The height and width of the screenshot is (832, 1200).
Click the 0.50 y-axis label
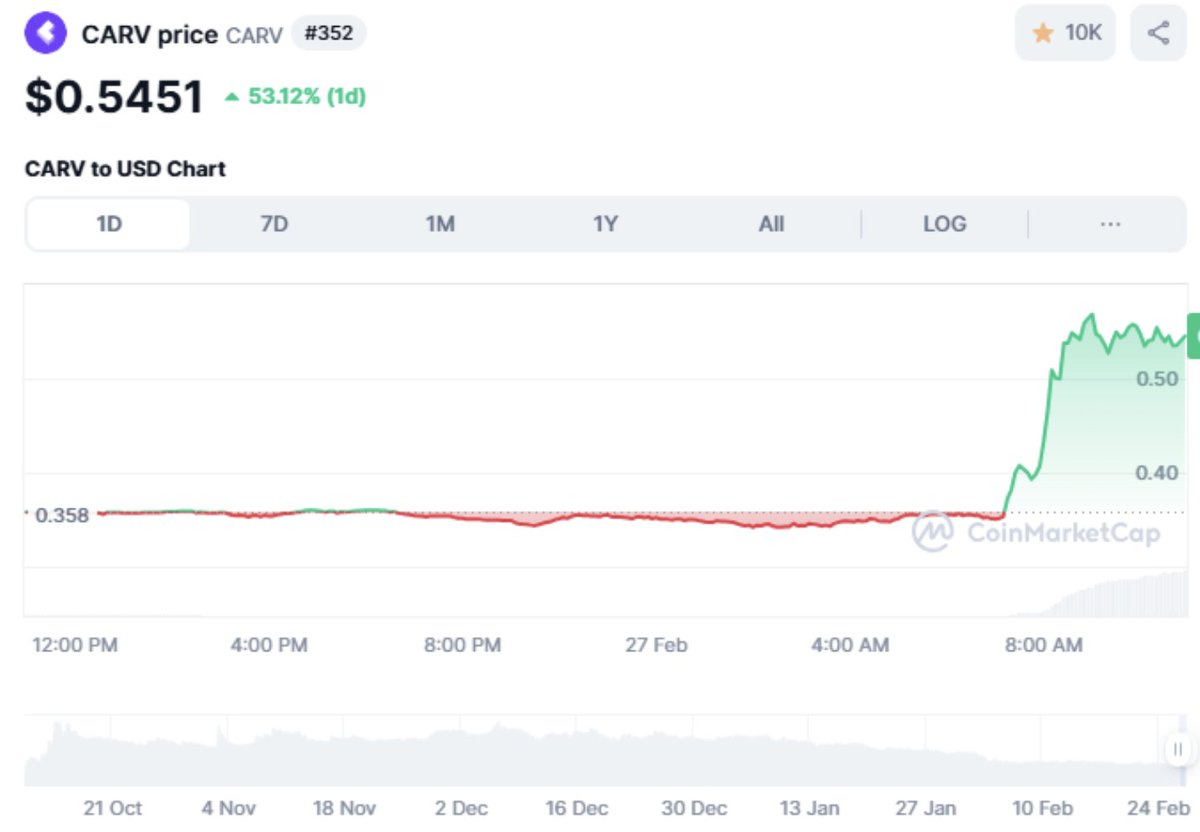[x=1157, y=378]
